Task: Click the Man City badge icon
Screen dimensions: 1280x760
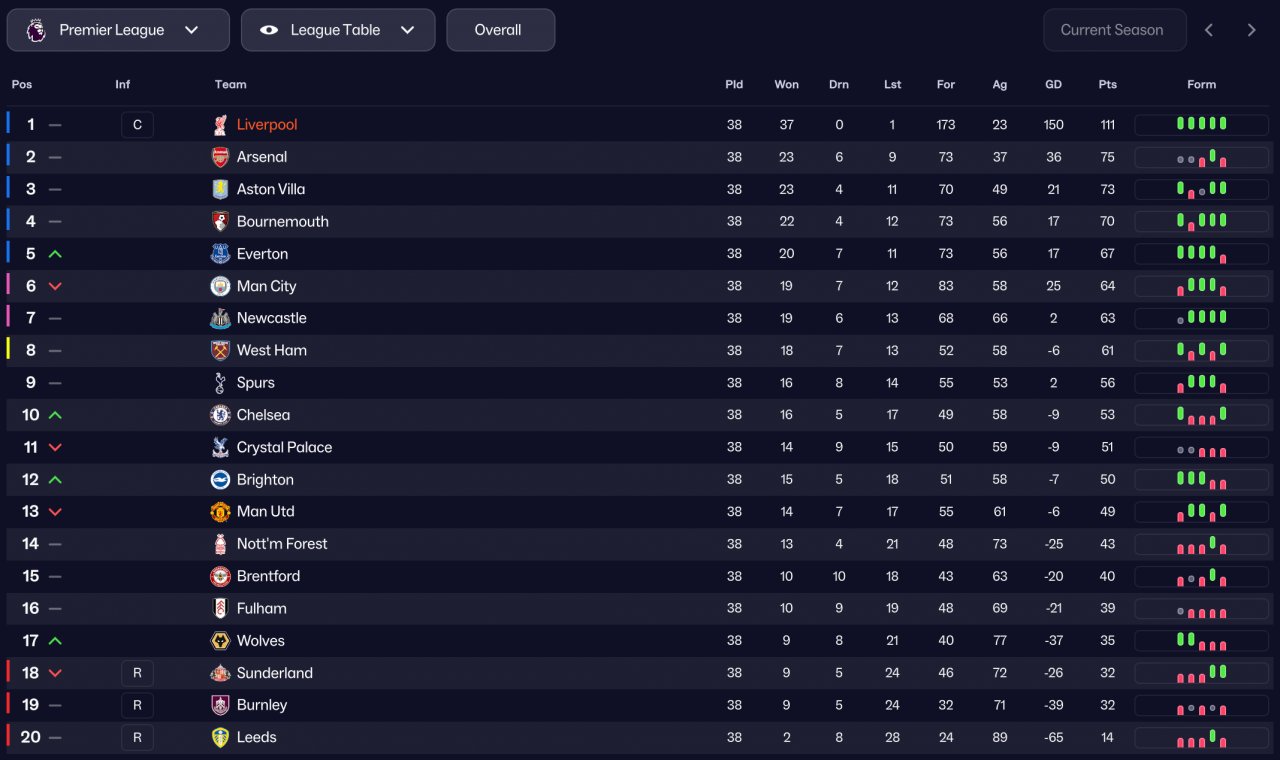Action: 220,286
